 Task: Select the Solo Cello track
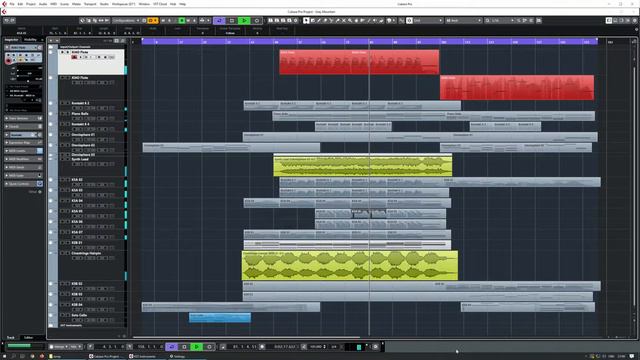click(x=92, y=318)
